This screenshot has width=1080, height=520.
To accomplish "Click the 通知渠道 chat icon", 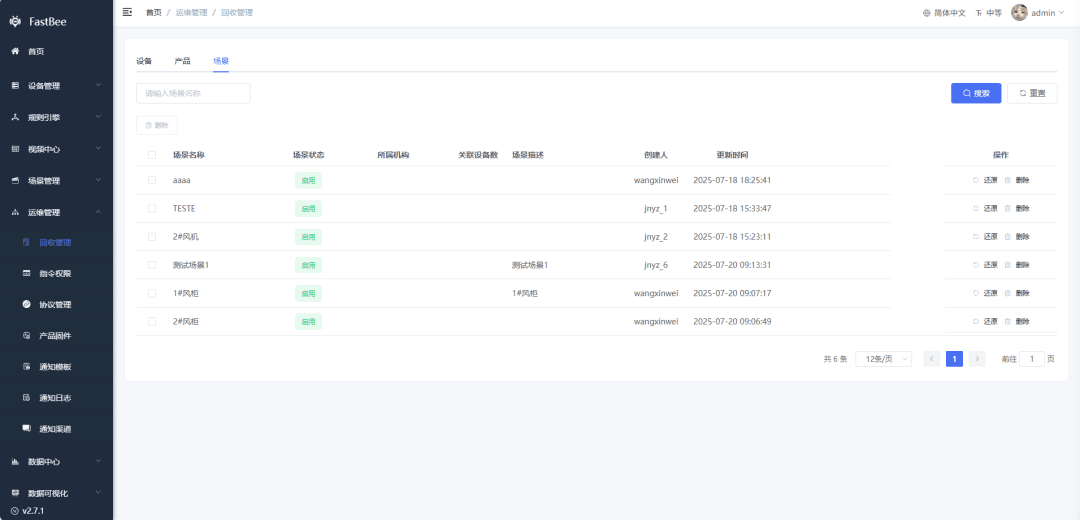I will (x=26, y=428).
